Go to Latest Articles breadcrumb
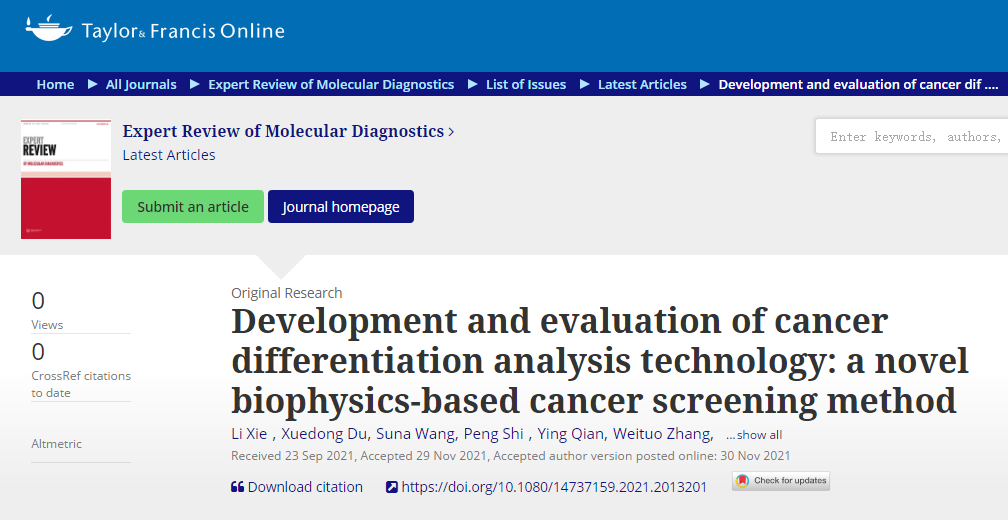The image size is (1008, 520). tap(642, 85)
